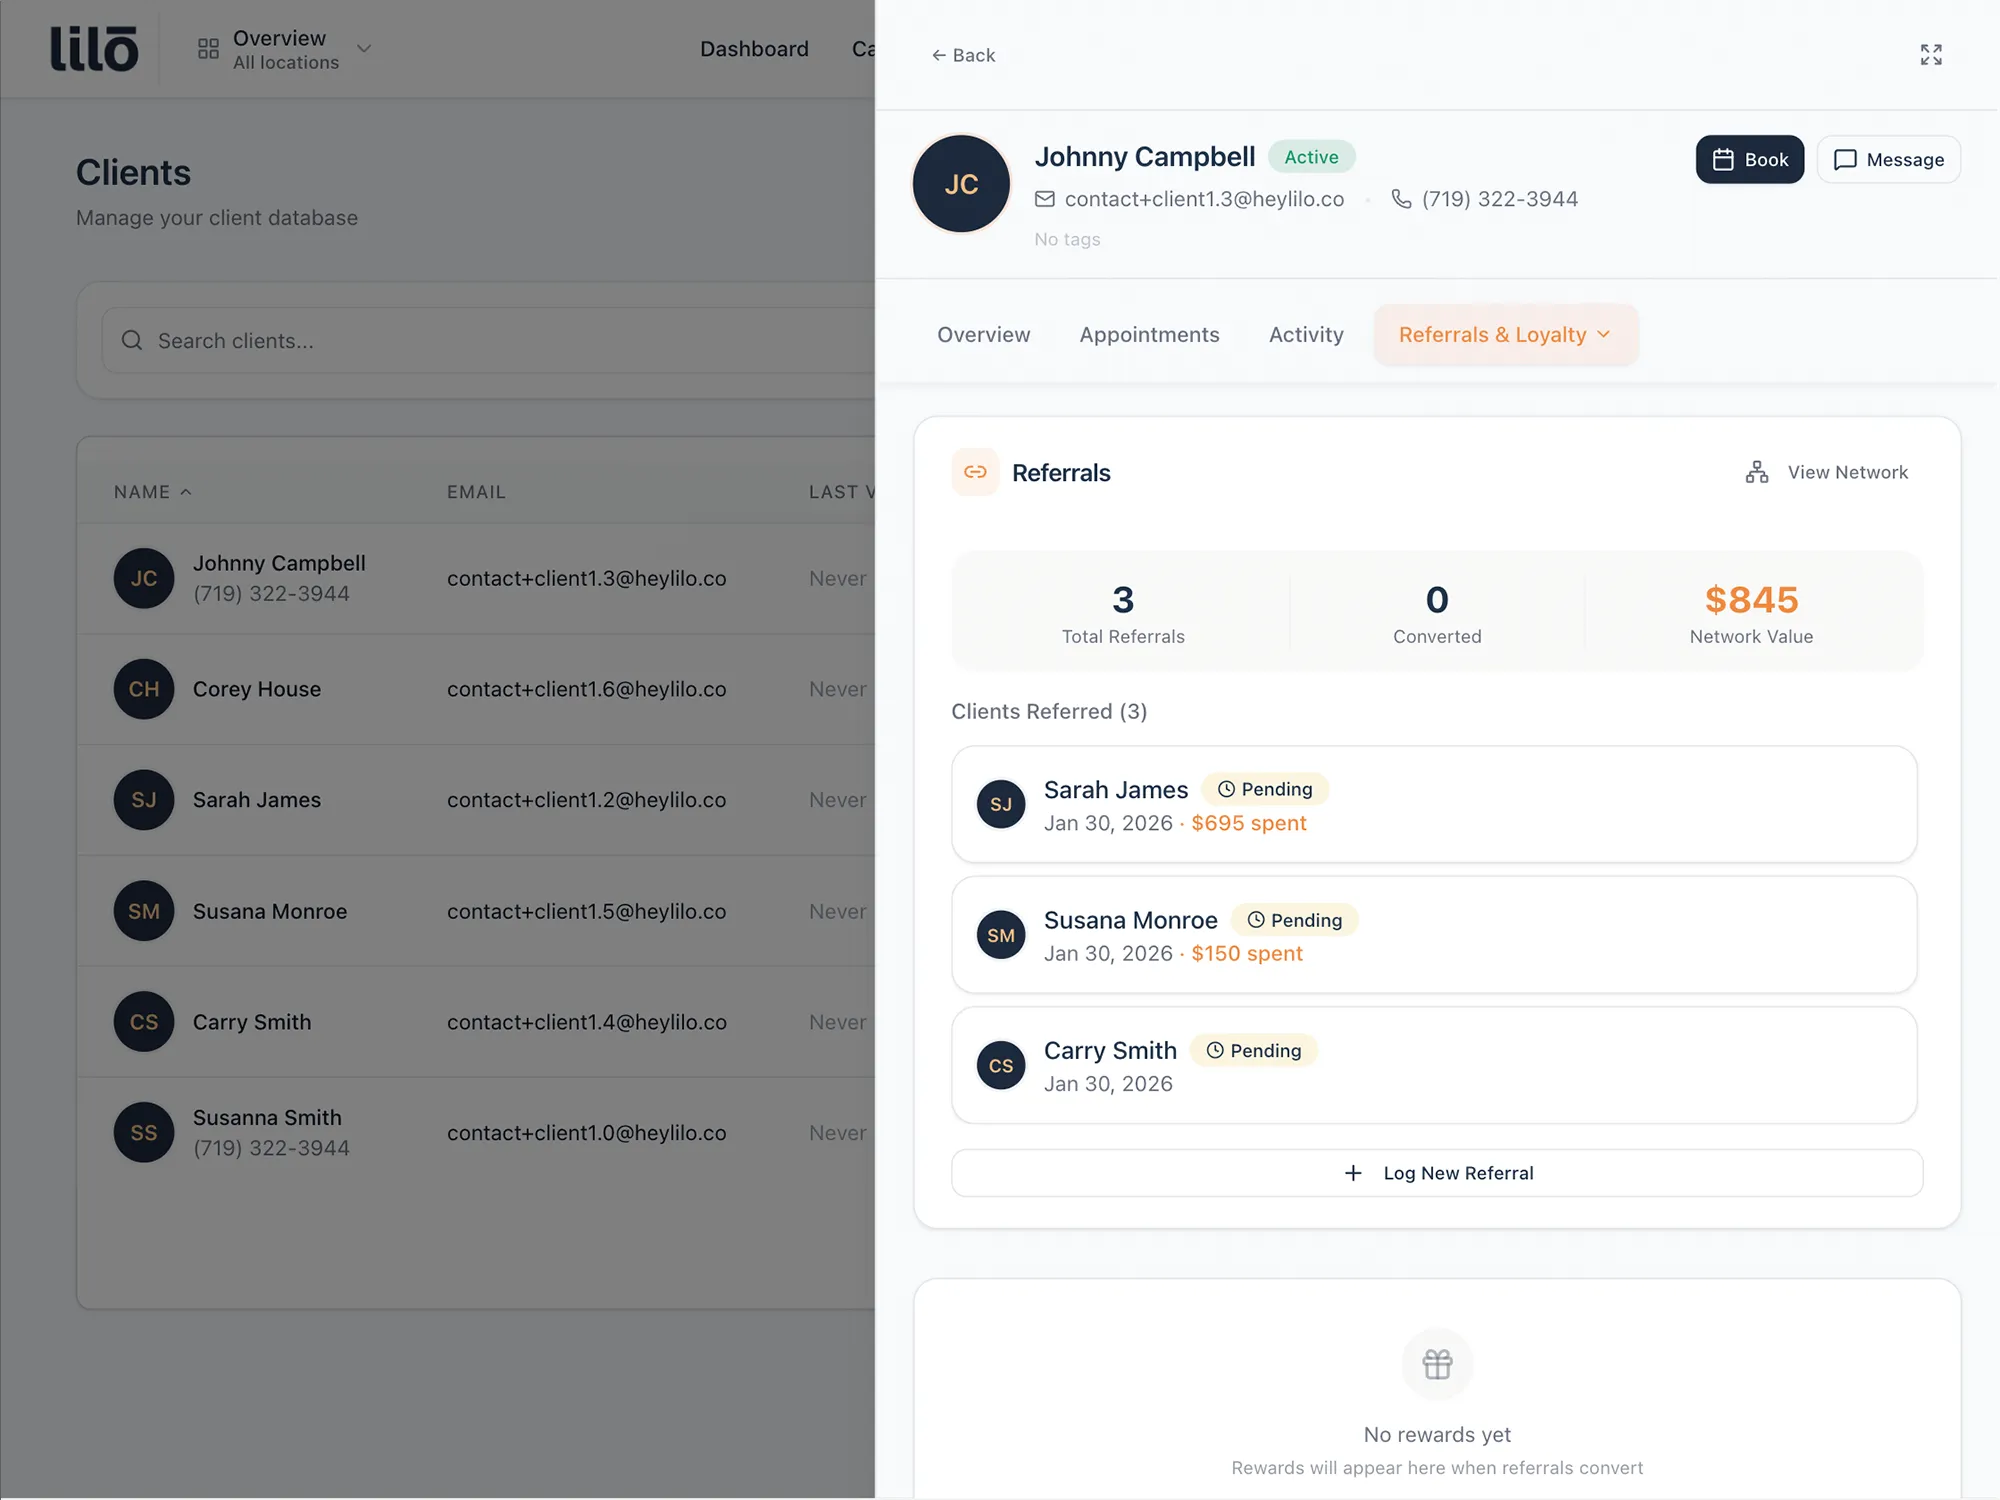Screen dimensions: 2000x1500
Task: Click the orange link icon beside Referrals
Action: coord(974,472)
